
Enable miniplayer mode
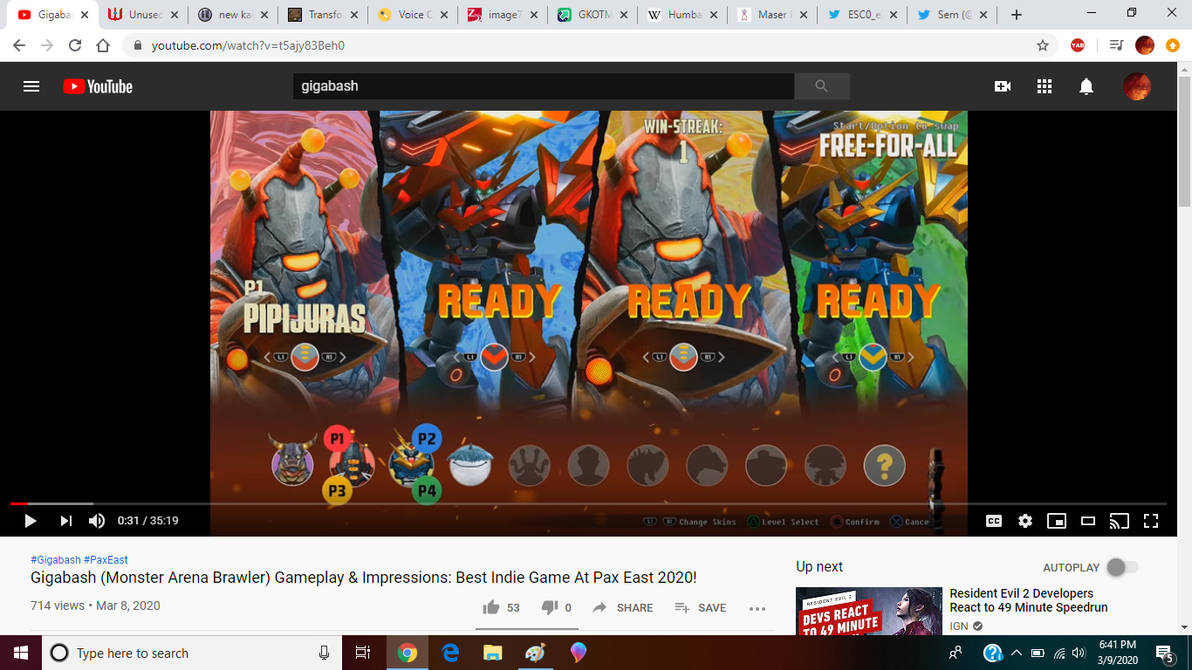click(1057, 521)
